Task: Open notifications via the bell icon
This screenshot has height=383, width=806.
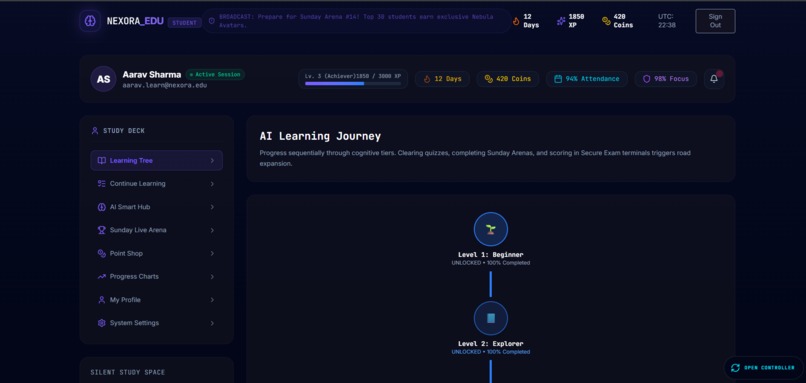Action: (x=714, y=79)
